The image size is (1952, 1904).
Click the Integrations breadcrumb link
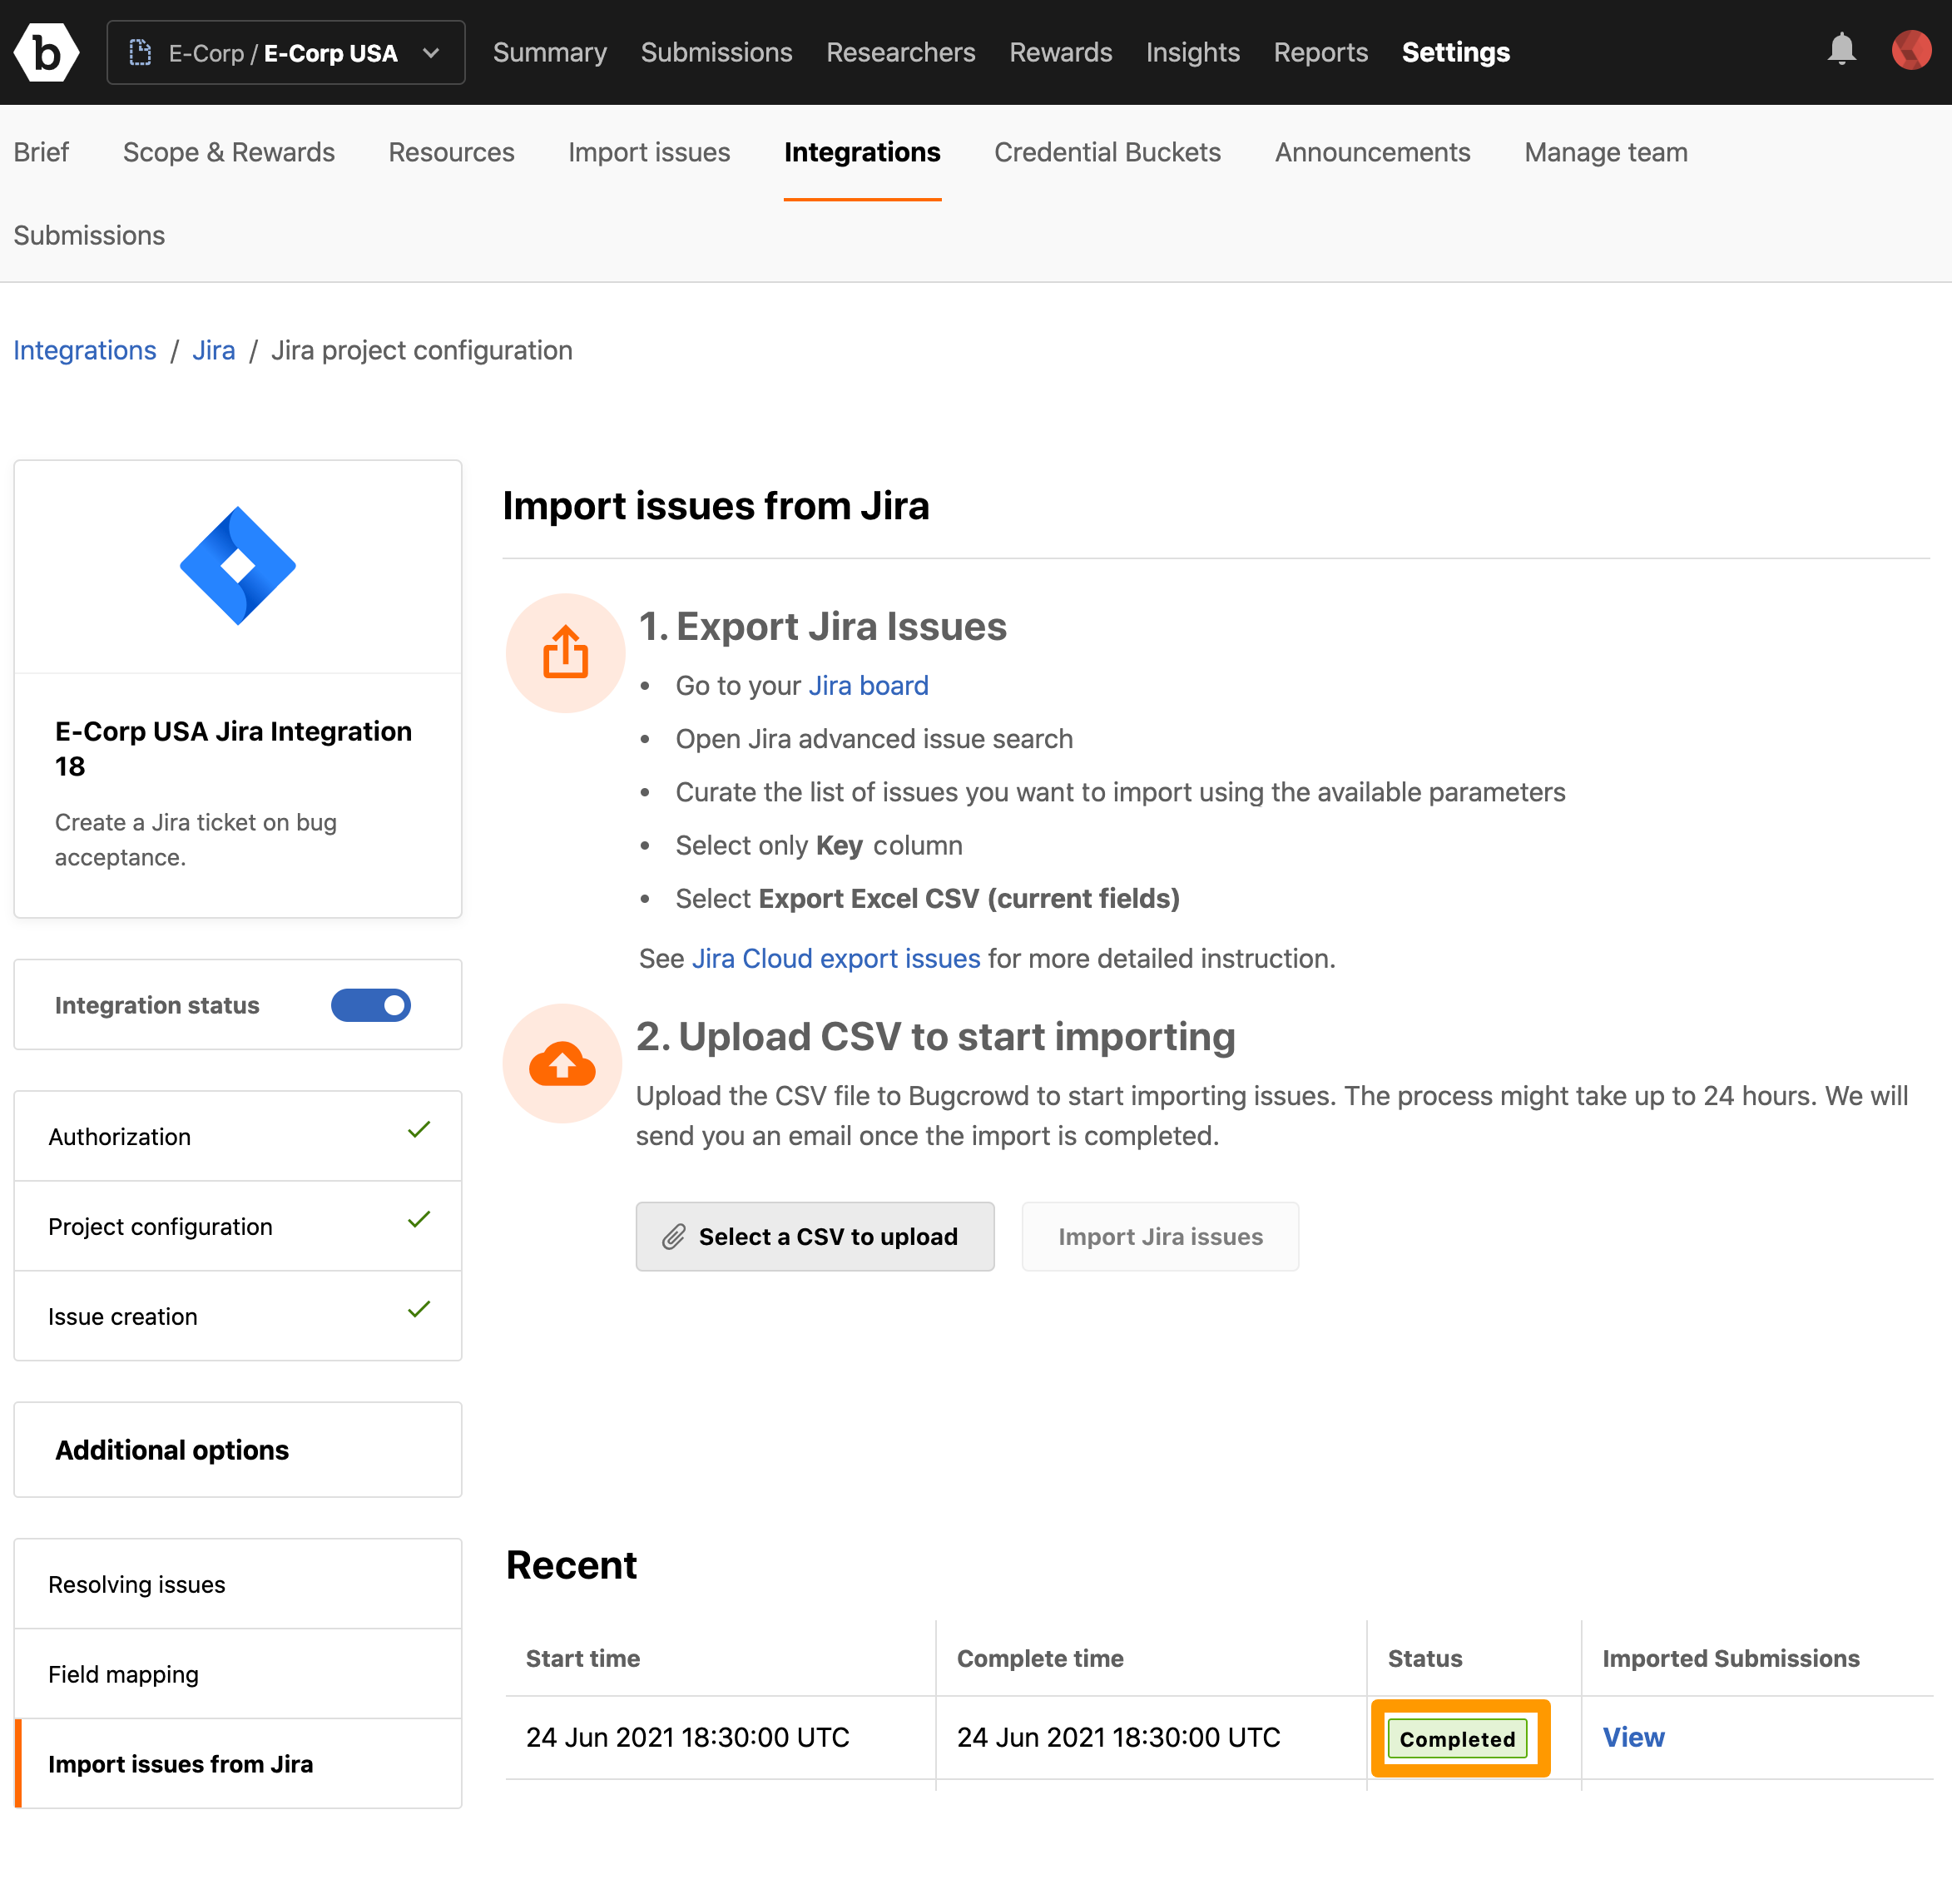(x=85, y=350)
